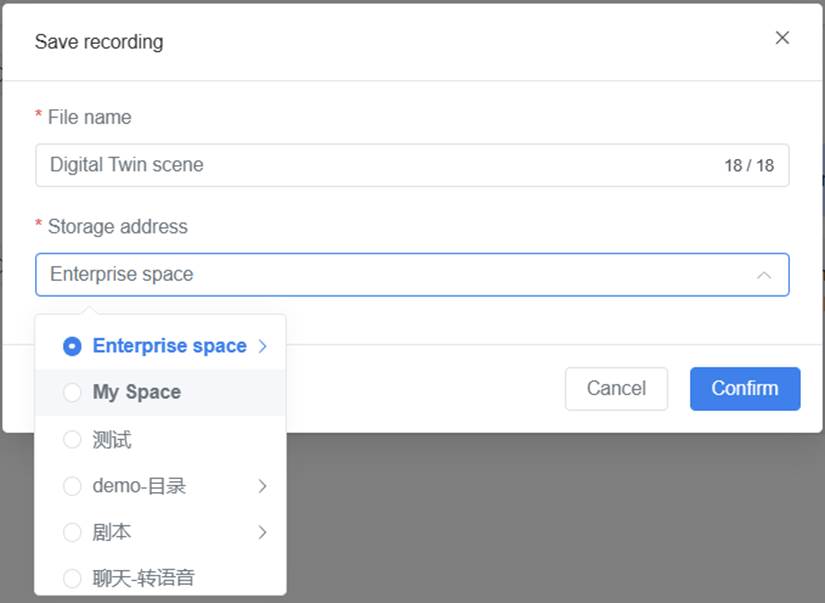
Task: Click the My Space option label
Action: [137, 393]
